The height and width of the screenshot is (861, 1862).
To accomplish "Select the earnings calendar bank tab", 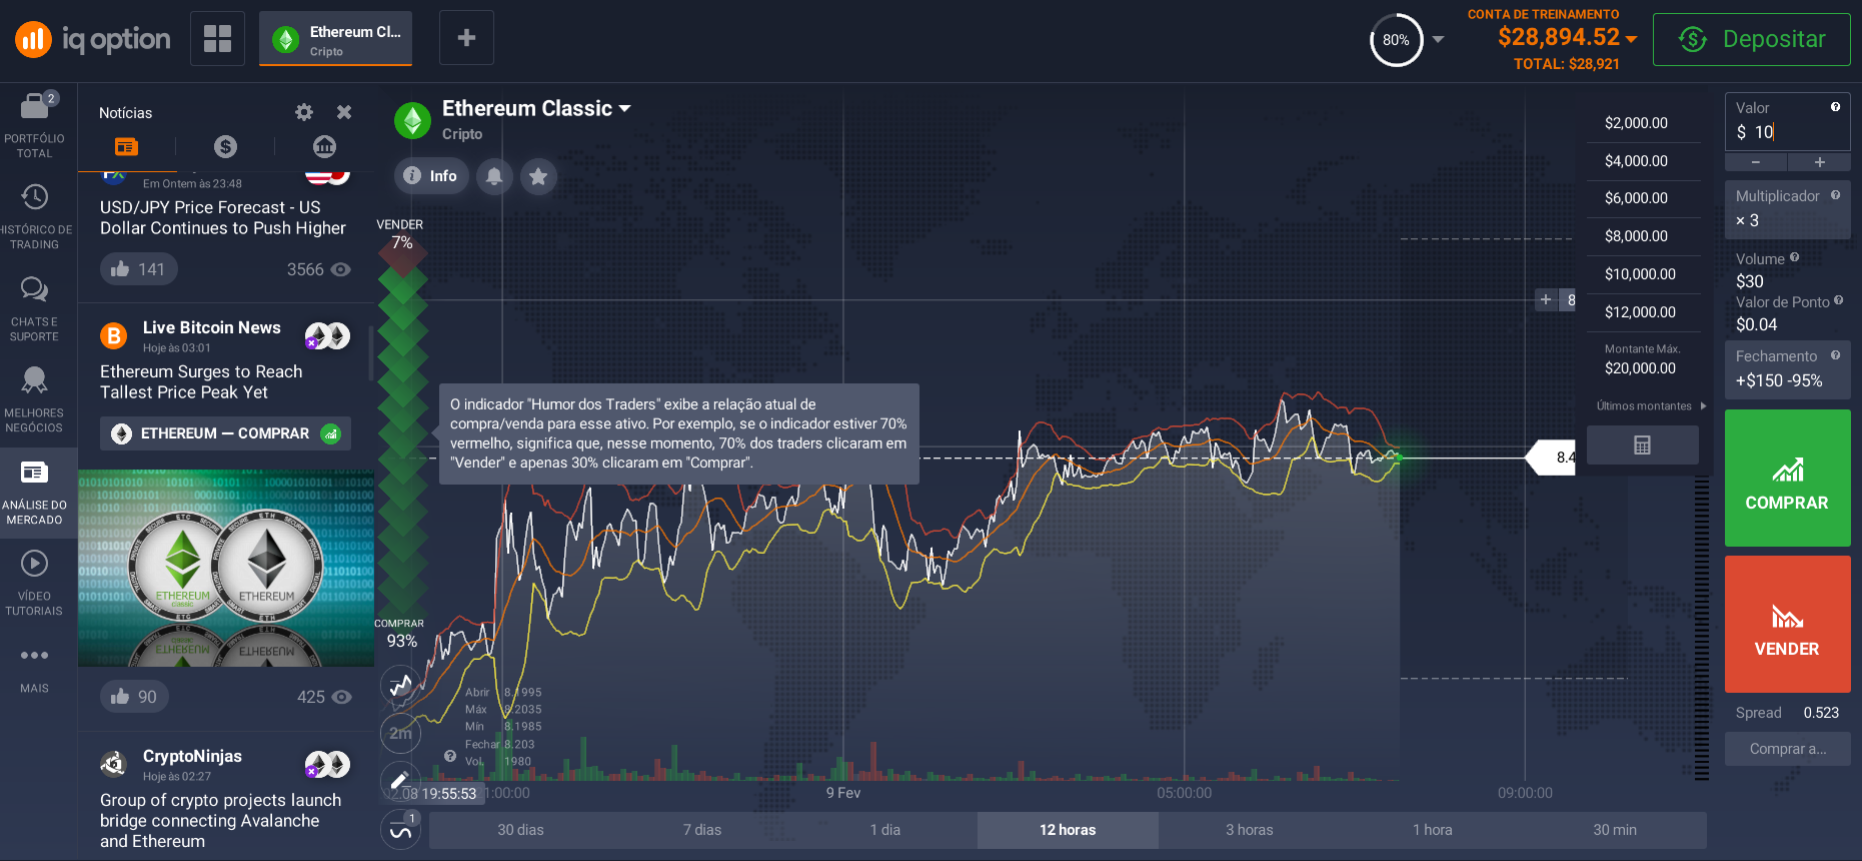I will click(x=325, y=147).
